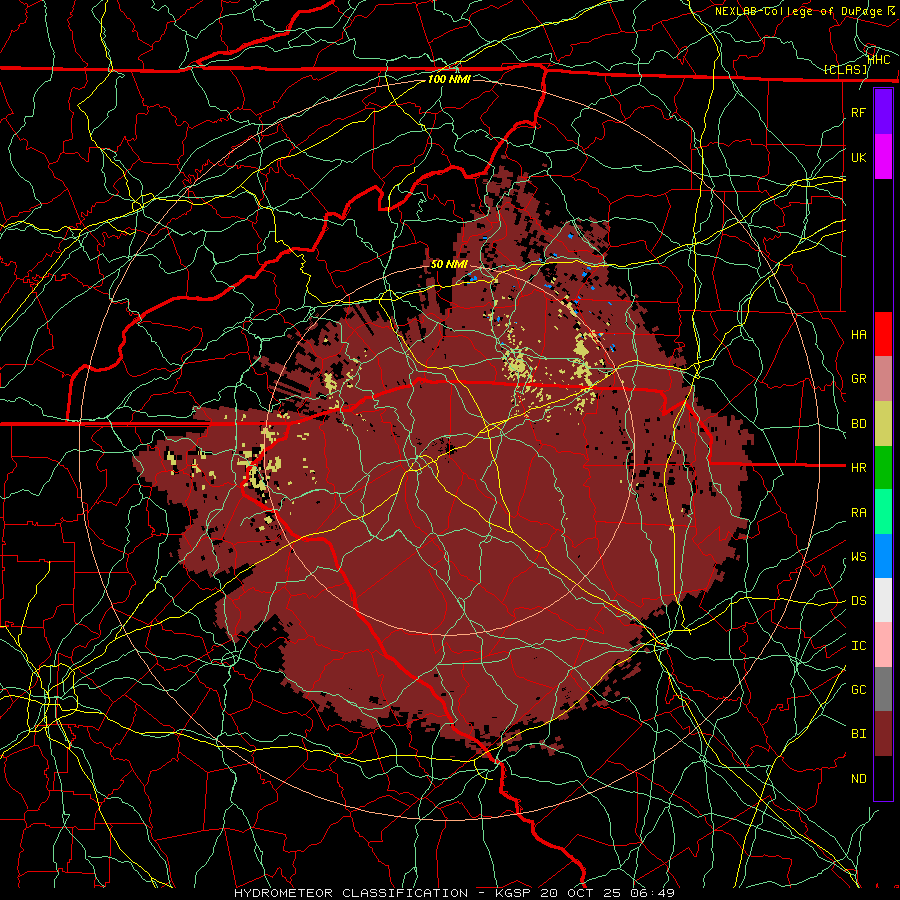This screenshot has width=900, height=900.
Task: Select the IC light pink legend swatch
Action: pyautogui.click(x=883, y=645)
